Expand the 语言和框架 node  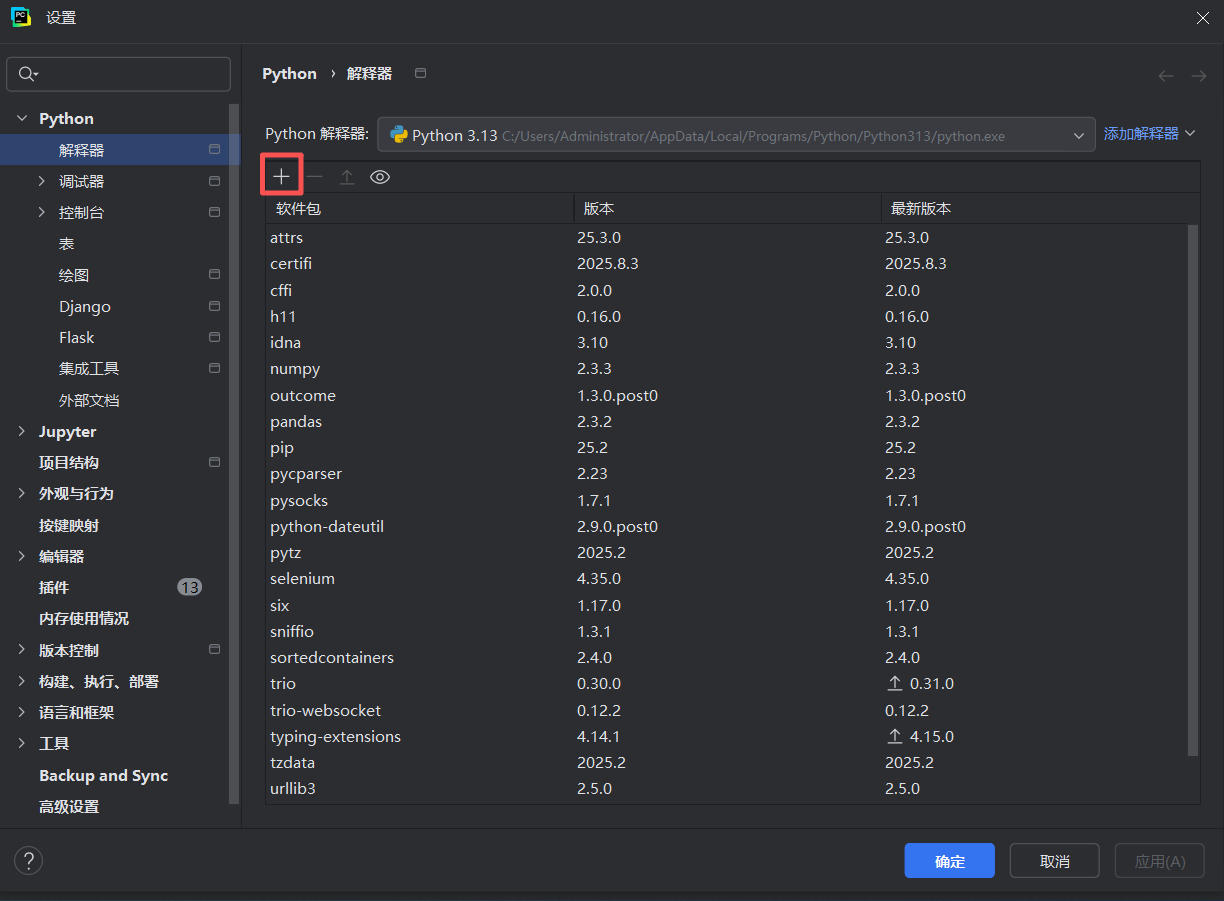(22, 713)
